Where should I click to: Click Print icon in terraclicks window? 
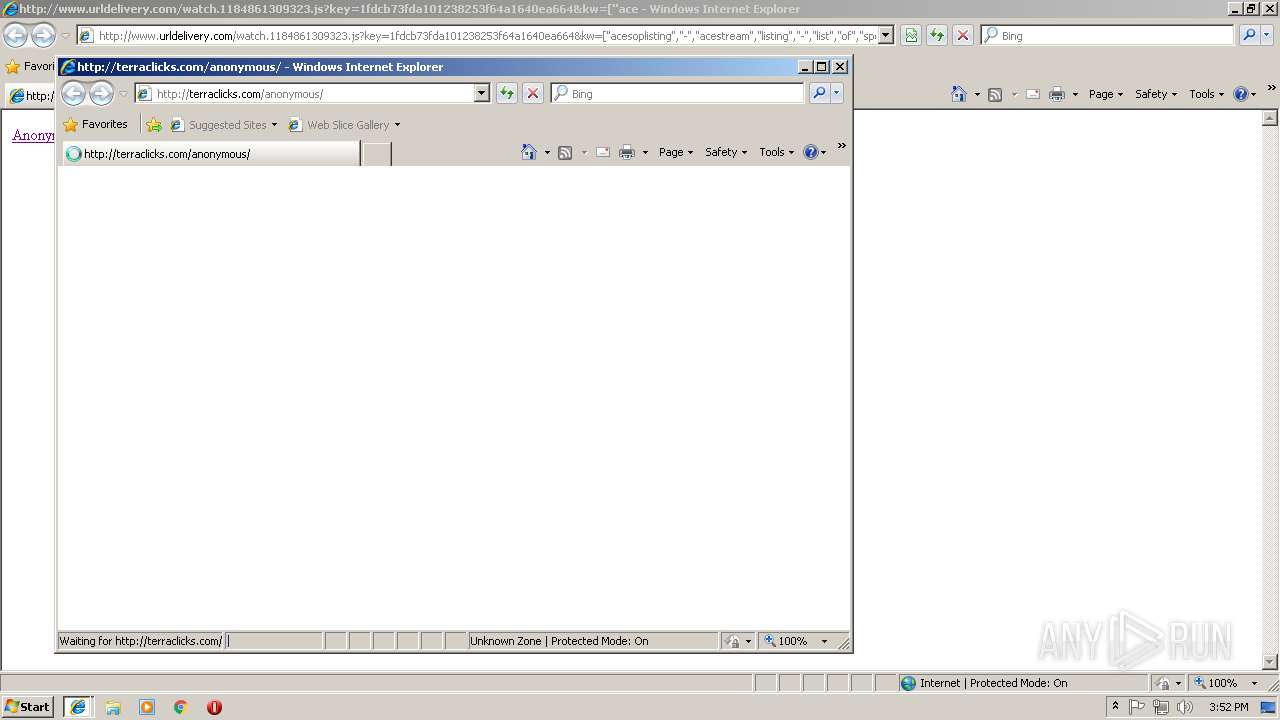point(627,152)
